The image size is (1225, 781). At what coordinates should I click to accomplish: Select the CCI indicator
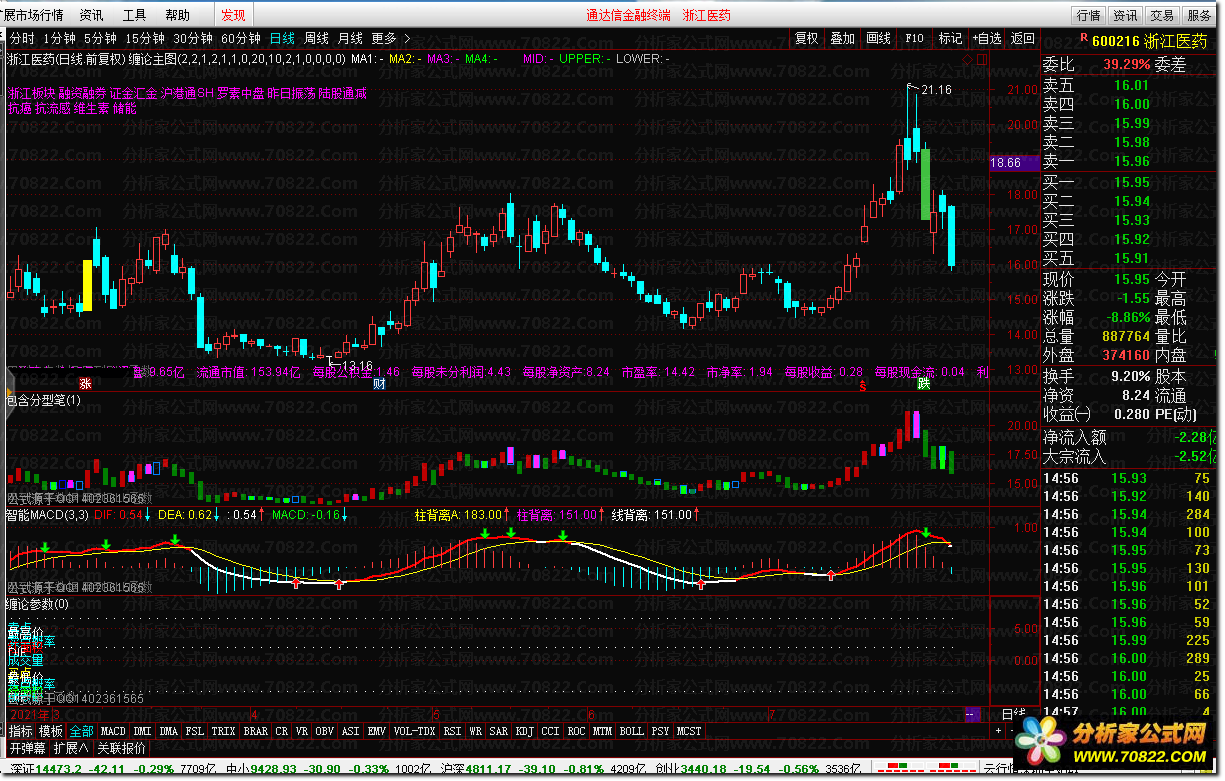[551, 731]
